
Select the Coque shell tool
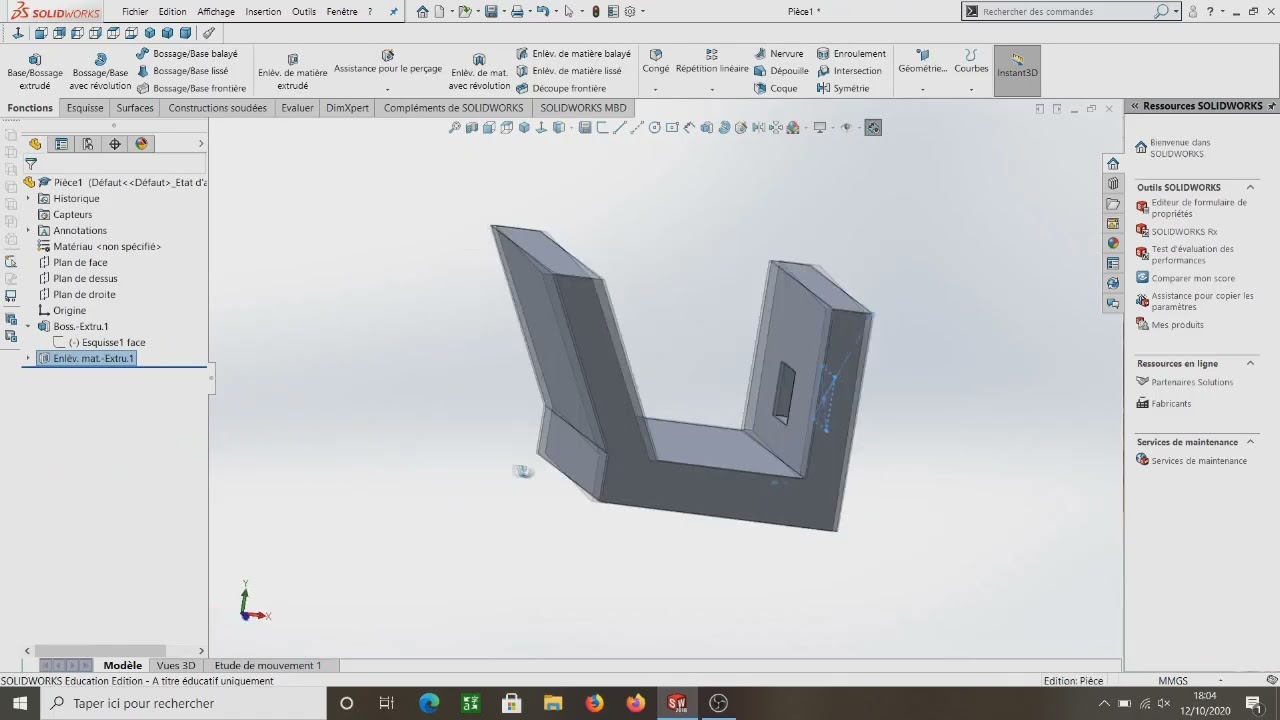(776, 88)
